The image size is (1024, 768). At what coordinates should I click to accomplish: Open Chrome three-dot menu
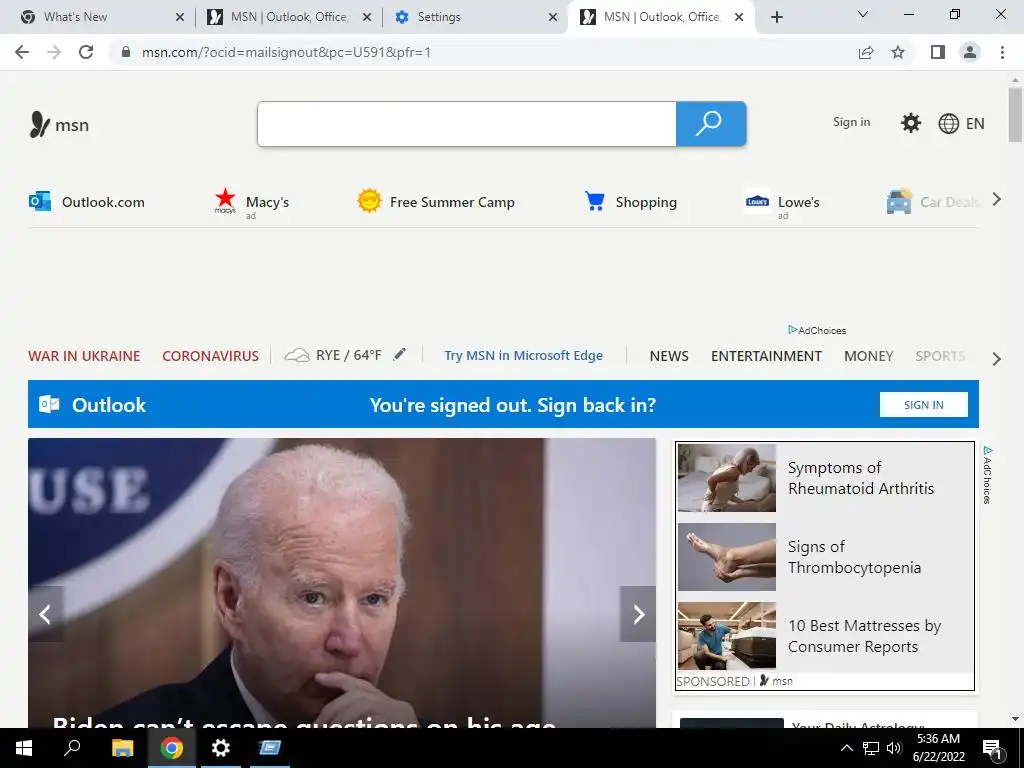(1002, 52)
